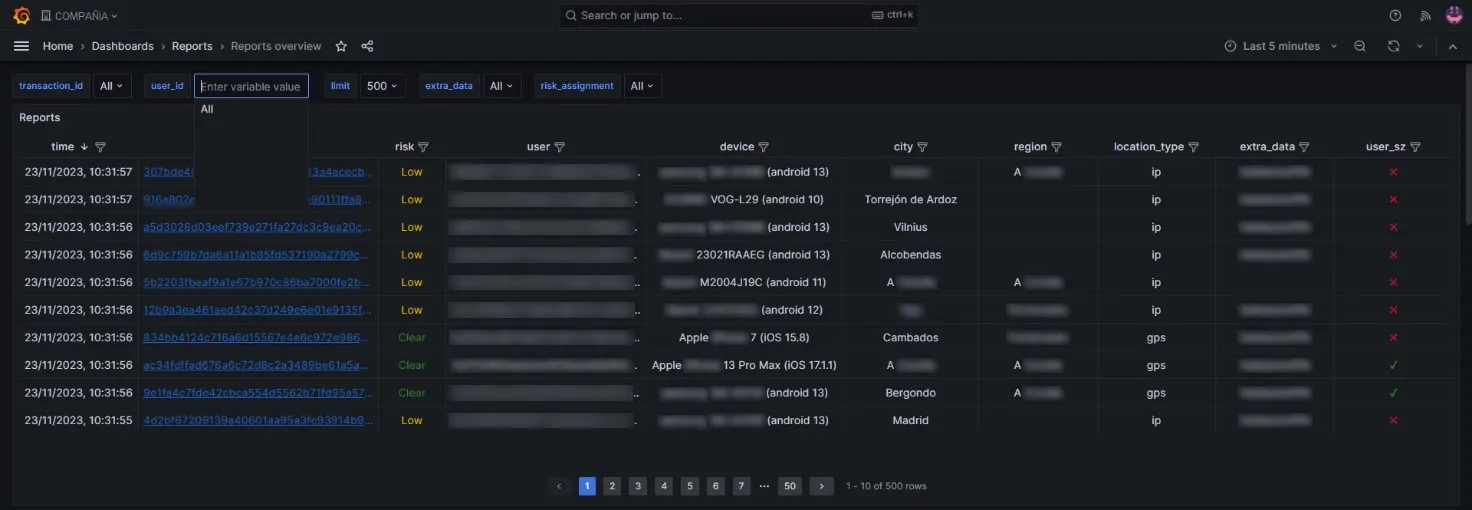This screenshot has width=1472, height=510.
Task: Open the transaction_id All dropdown
Action: [x=112, y=86]
